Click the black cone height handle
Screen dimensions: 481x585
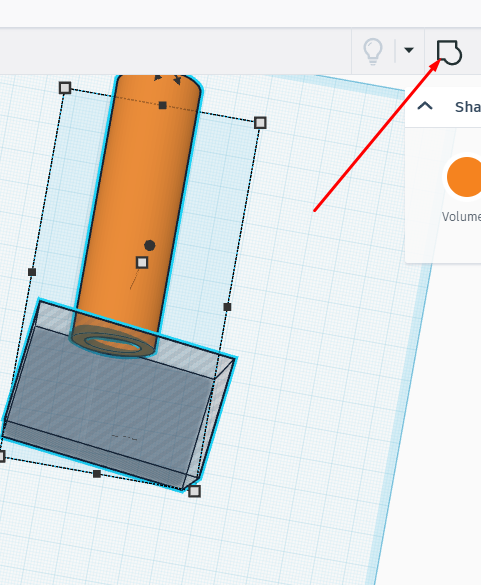point(149,245)
